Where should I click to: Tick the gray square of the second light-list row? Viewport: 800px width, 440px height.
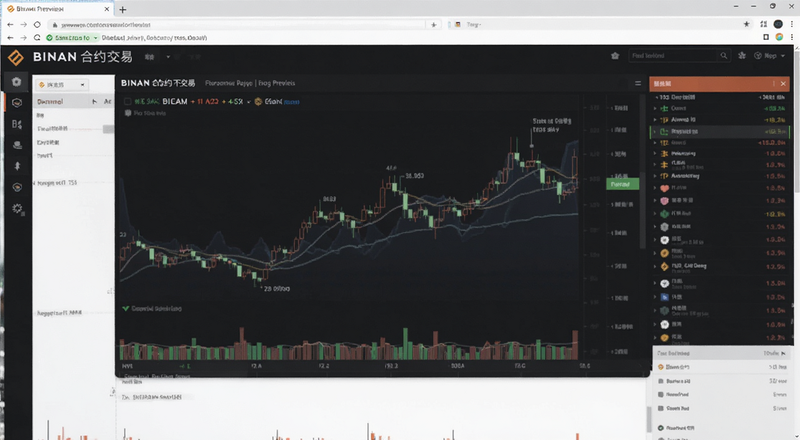(661, 381)
